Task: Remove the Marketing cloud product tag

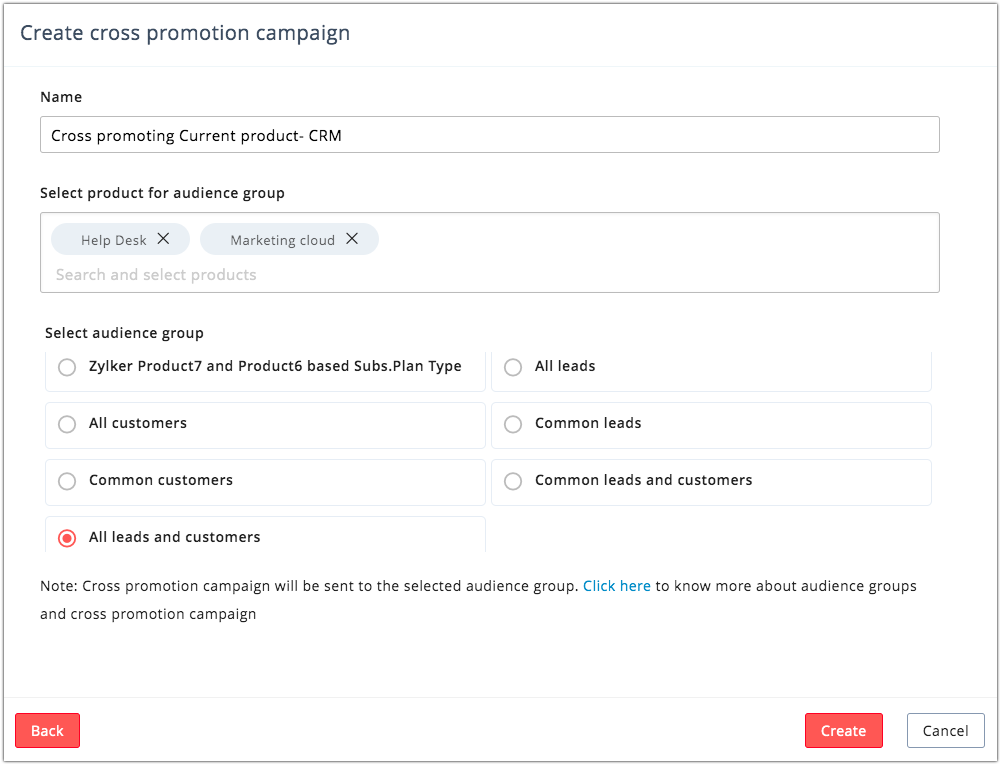Action: (x=352, y=239)
